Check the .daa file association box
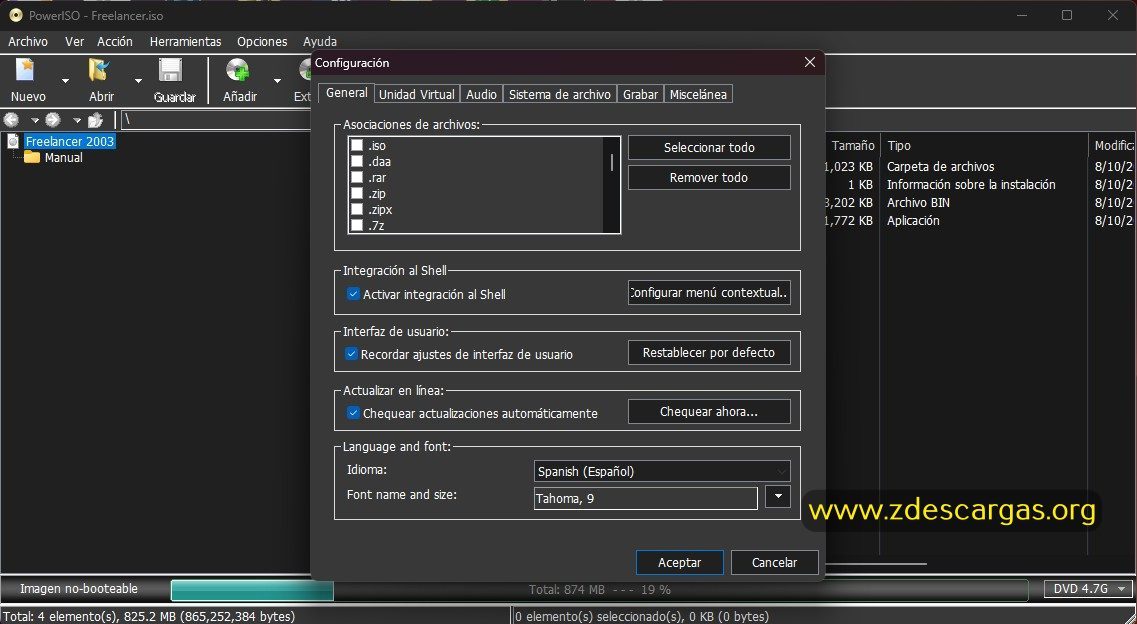Viewport: 1137px width, 624px height. [357, 162]
